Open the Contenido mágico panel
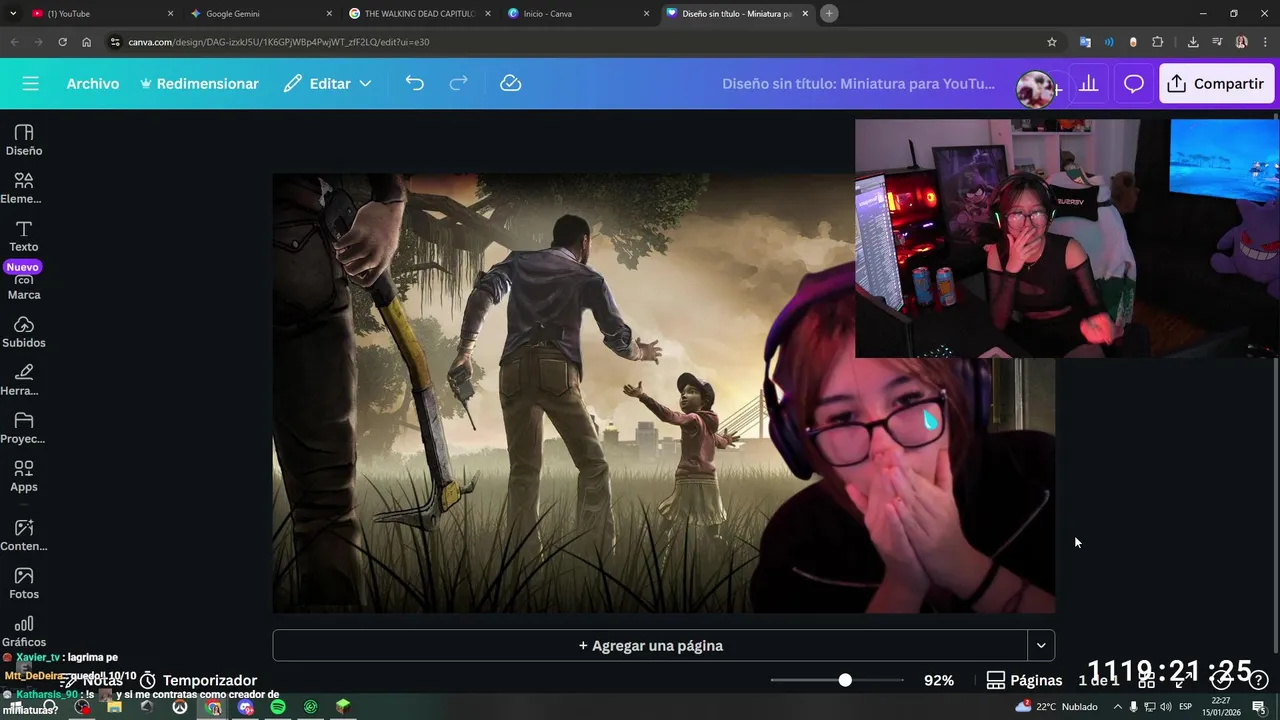Screen dimensions: 1280x720 pos(24,535)
